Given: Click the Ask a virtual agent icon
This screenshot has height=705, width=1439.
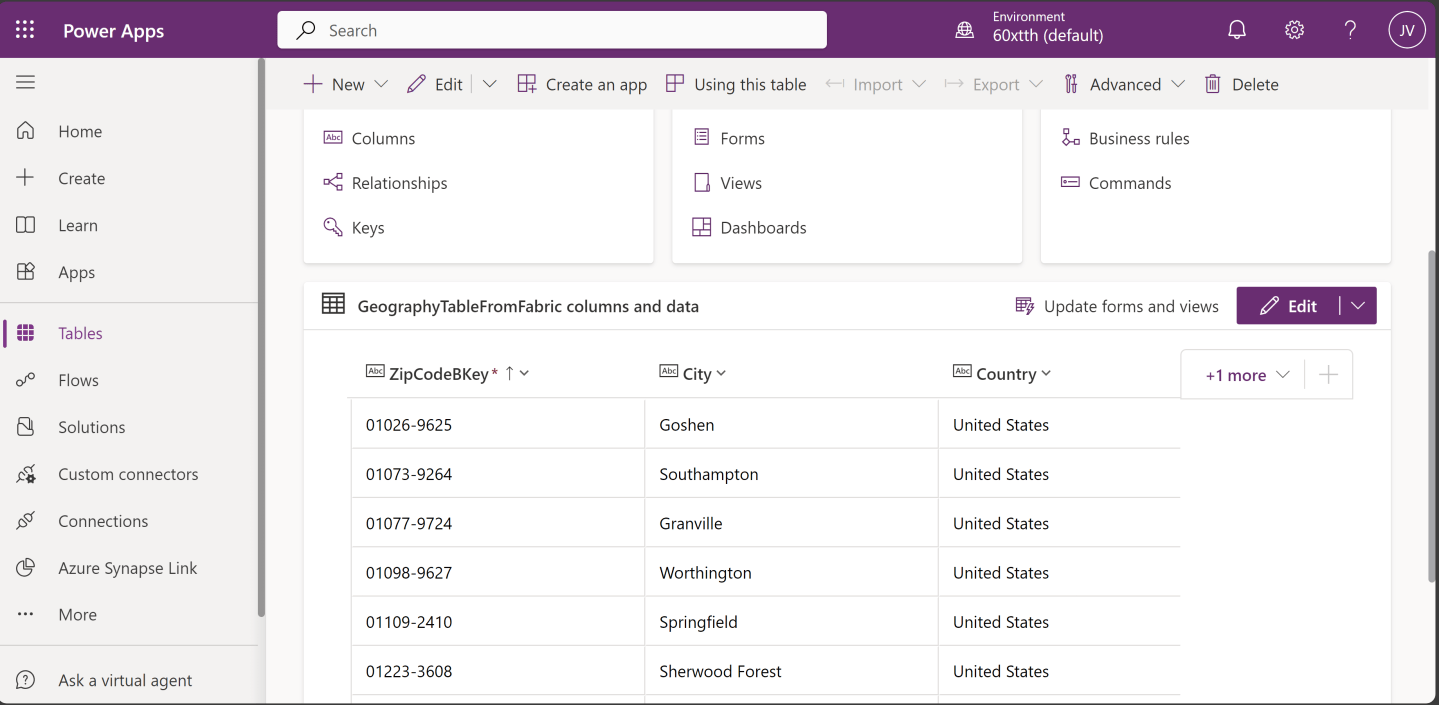Looking at the screenshot, I should click(26, 680).
